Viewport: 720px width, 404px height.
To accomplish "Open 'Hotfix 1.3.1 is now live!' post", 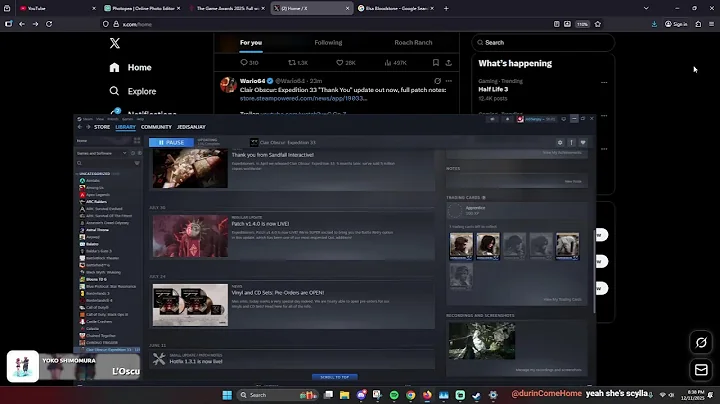I will tap(196, 362).
